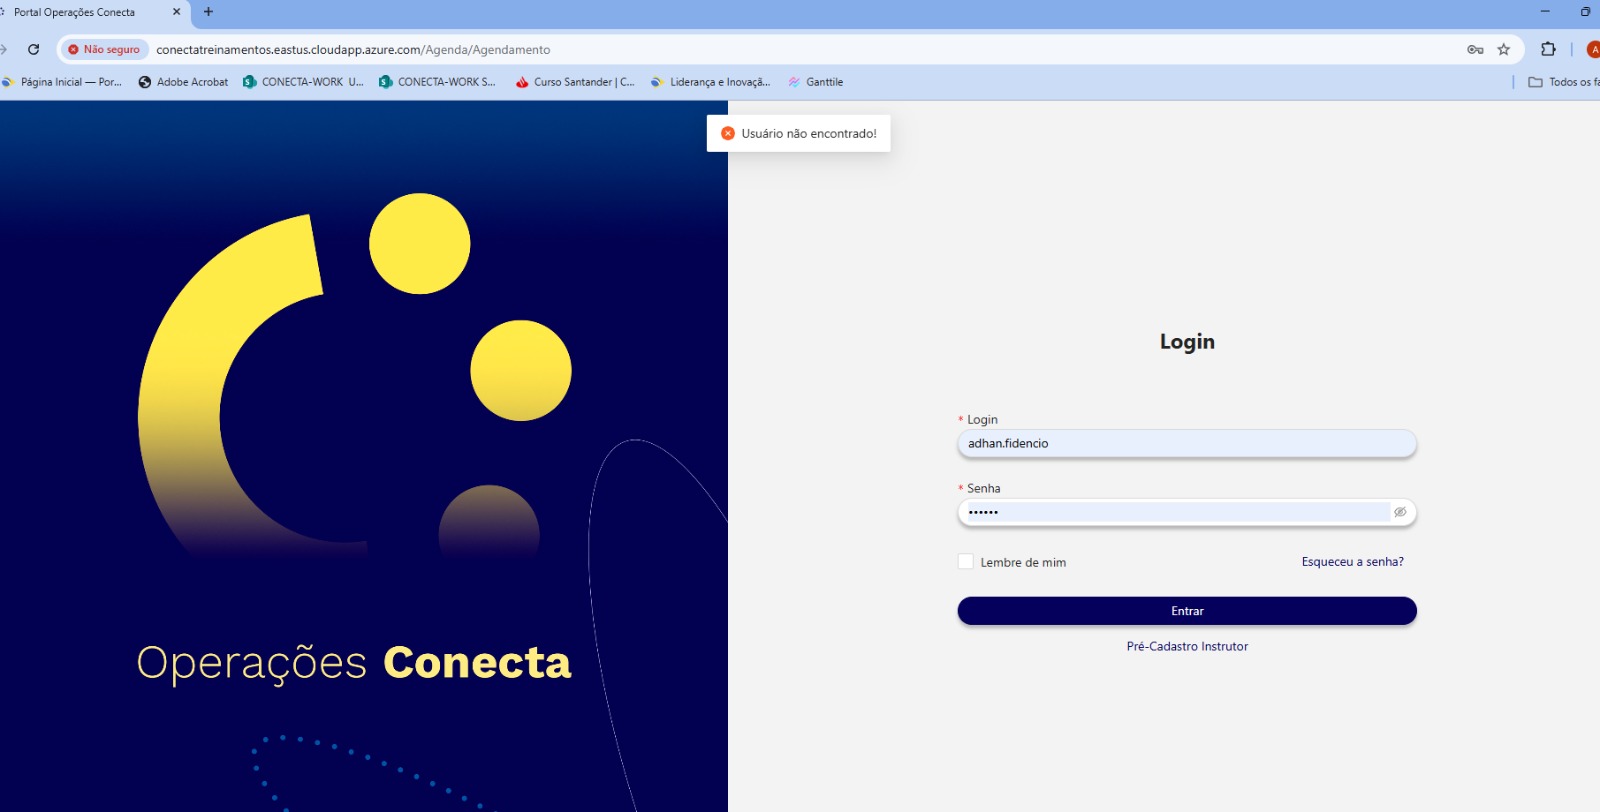Open the Adobe Acrobat bookmark
The image size is (1600, 812).
coord(183,82)
